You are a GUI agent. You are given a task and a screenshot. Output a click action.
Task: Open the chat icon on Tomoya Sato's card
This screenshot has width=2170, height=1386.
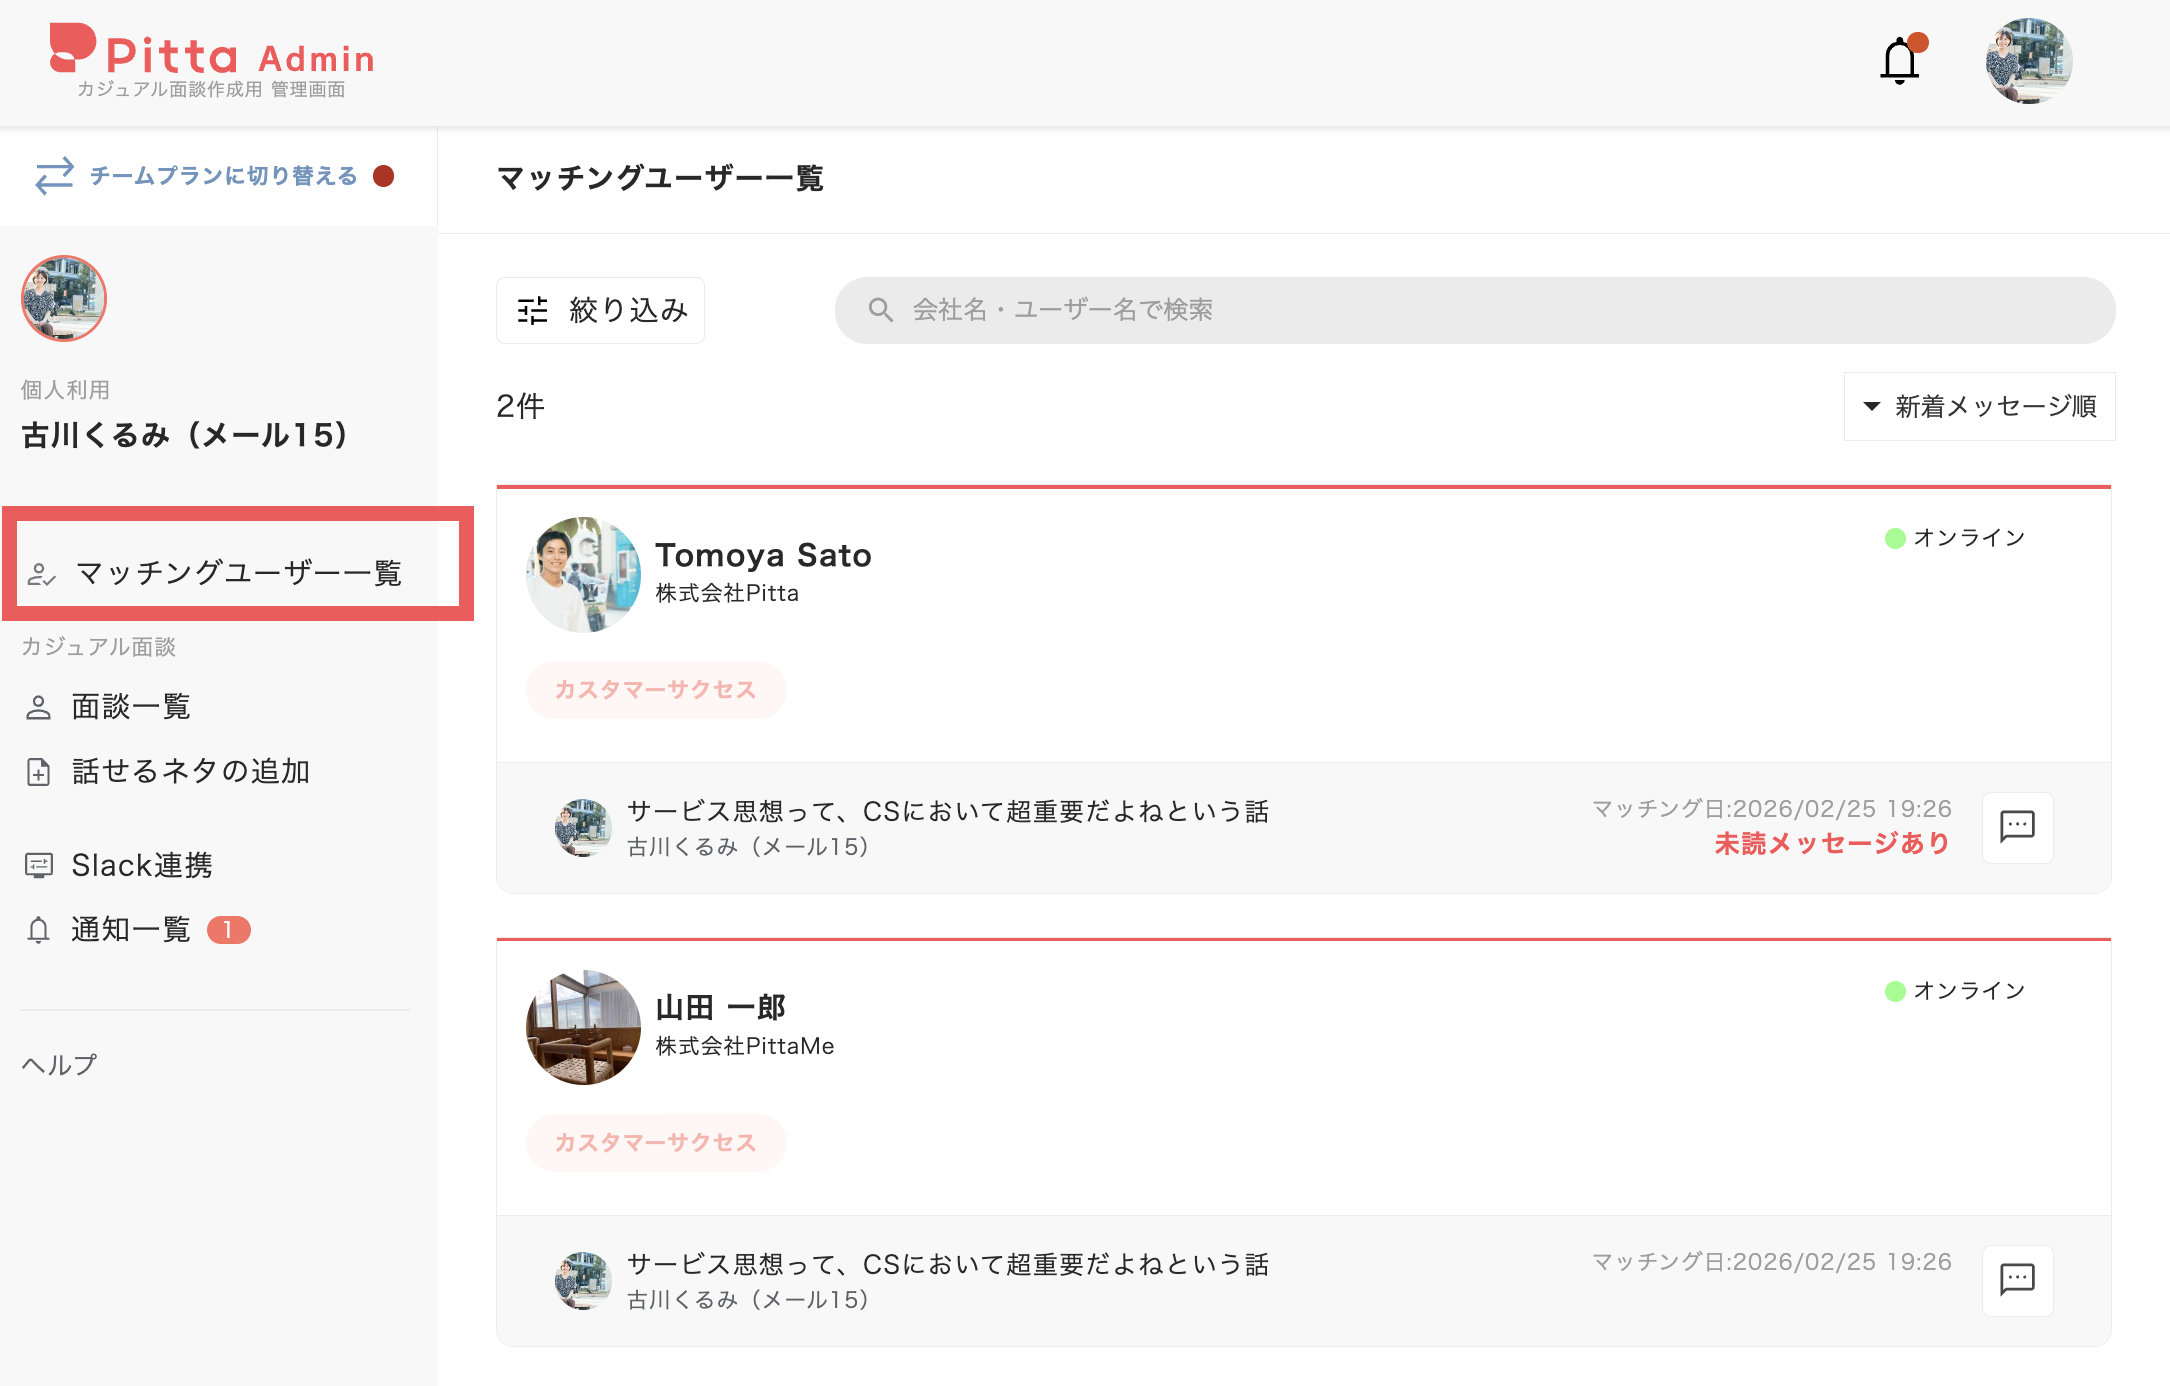pos(2017,827)
